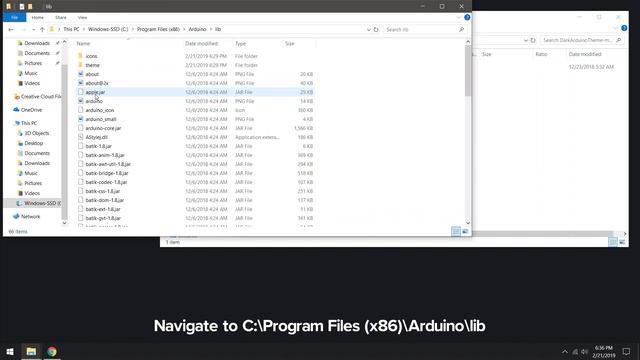Select the arduino_icon file icon
This screenshot has width=640, height=360.
[x=80, y=110]
